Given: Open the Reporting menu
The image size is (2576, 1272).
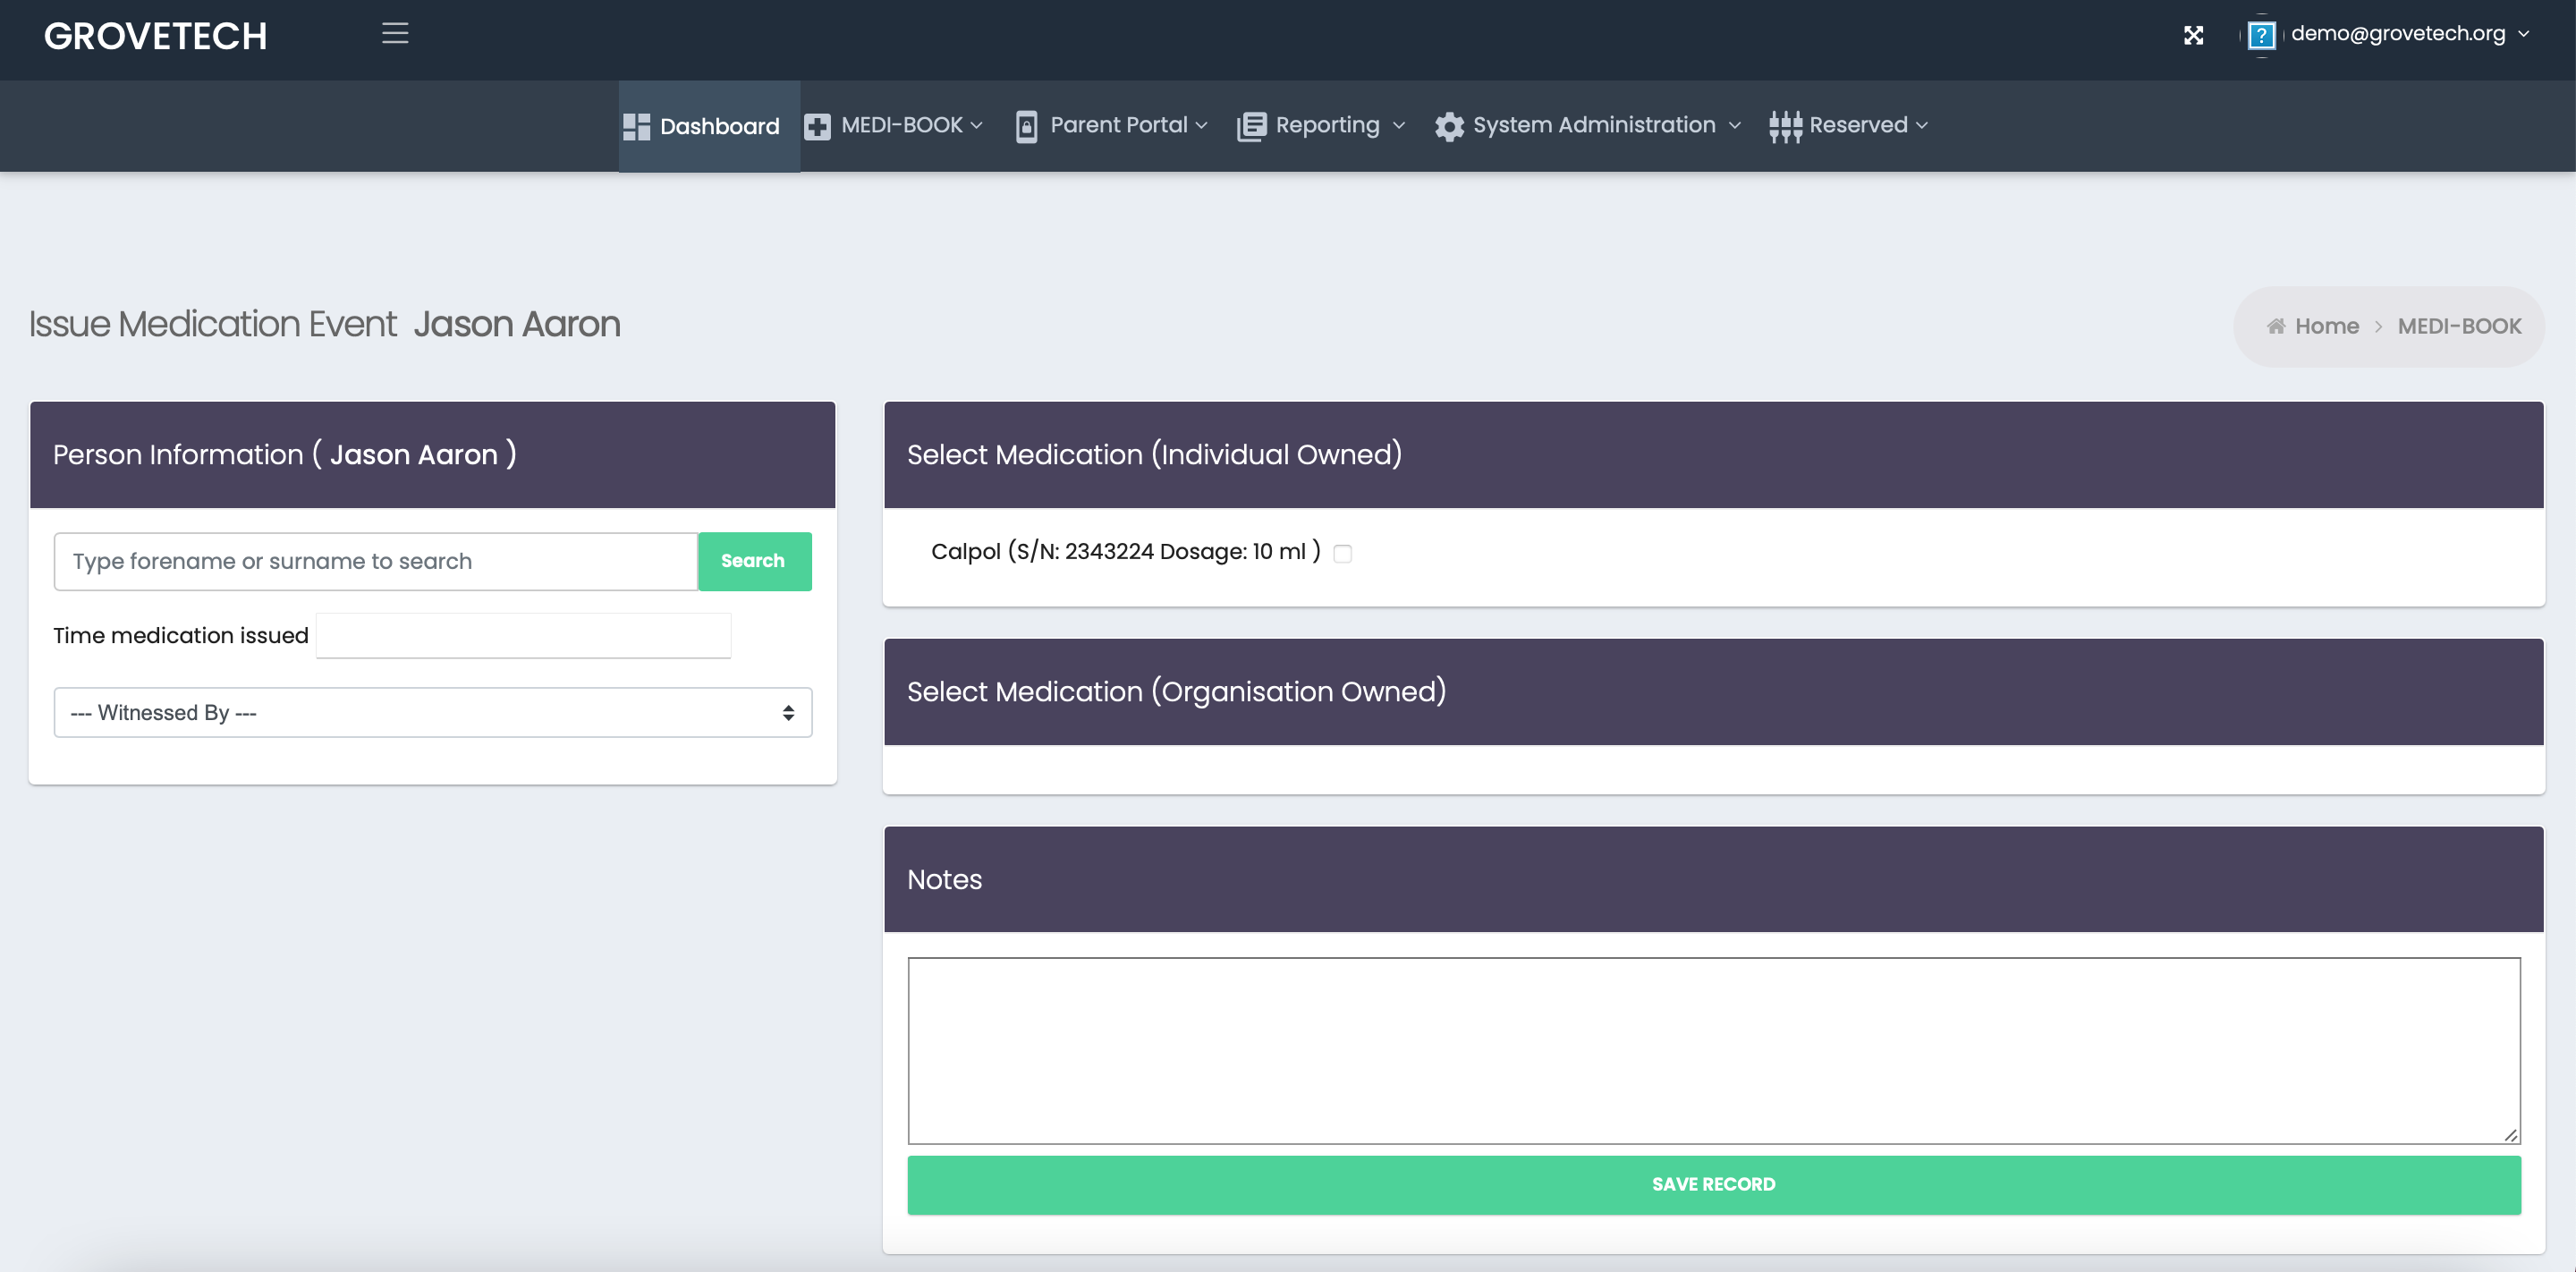Looking at the screenshot, I should pyautogui.click(x=1321, y=126).
